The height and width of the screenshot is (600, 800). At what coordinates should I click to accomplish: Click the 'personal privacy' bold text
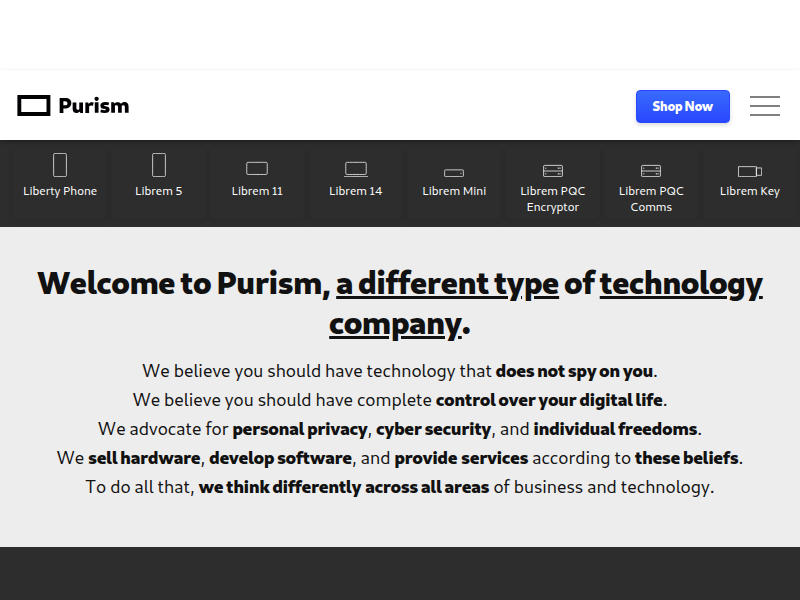click(300, 430)
